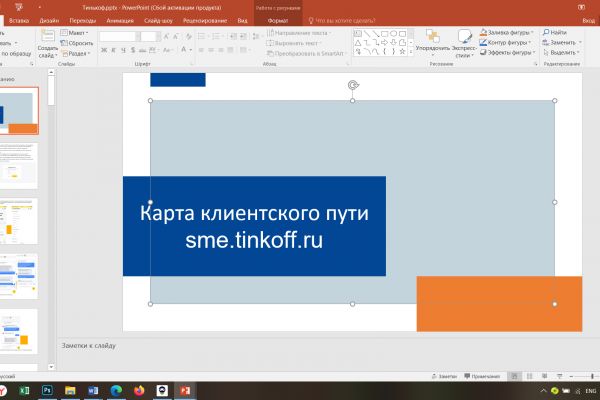Select the first slide thumbnail
The width and height of the screenshot is (600, 400).
[19, 111]
